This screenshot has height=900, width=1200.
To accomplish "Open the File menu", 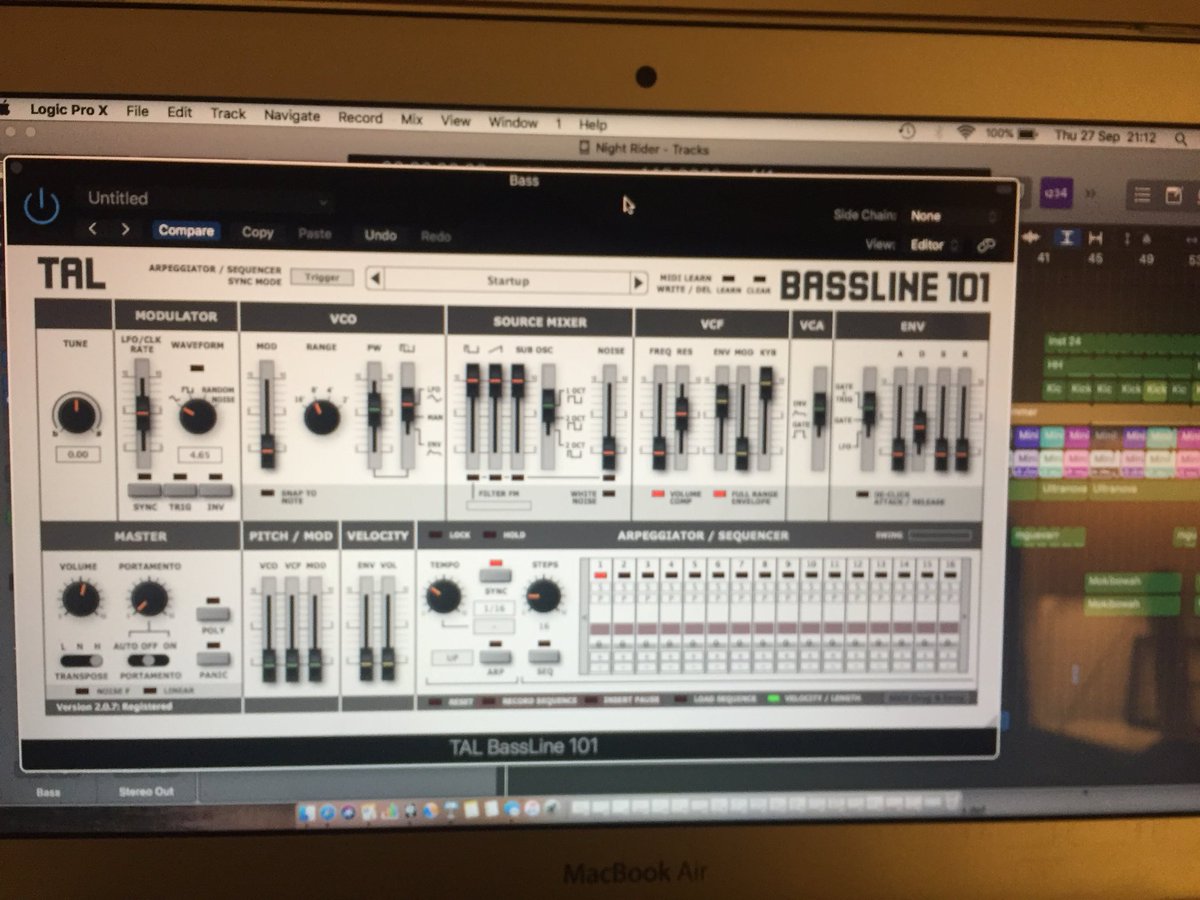I will coord(137,111).
